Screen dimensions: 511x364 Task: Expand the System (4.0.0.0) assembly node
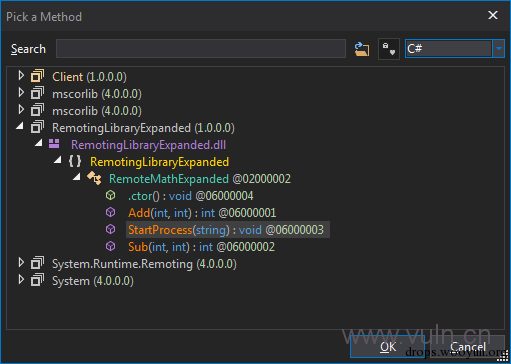[x=21, y=280]
